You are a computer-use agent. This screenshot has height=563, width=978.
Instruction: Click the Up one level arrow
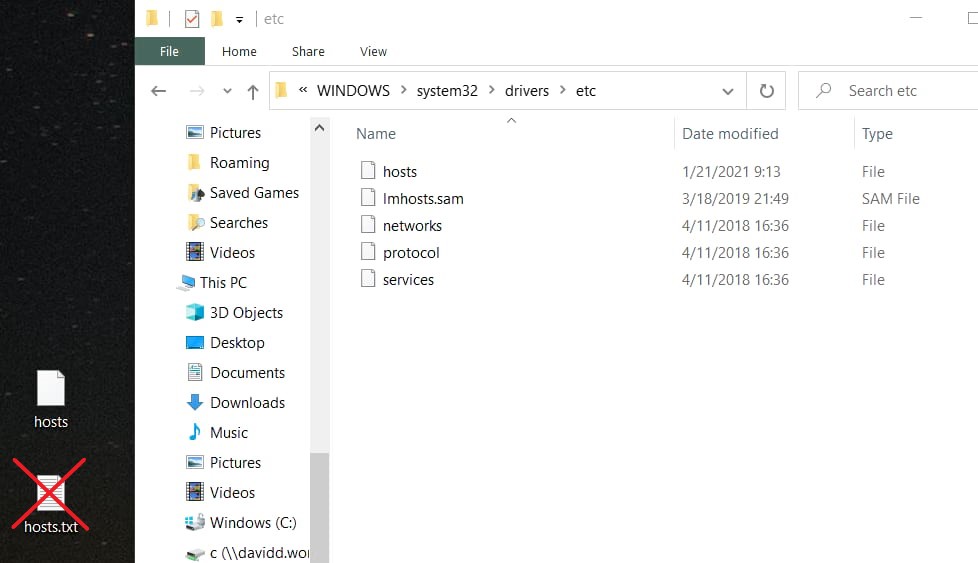point(253,91)
